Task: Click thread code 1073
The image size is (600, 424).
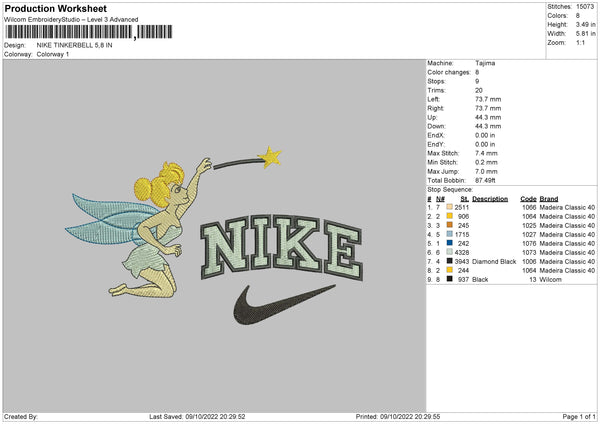Action: 529,253
